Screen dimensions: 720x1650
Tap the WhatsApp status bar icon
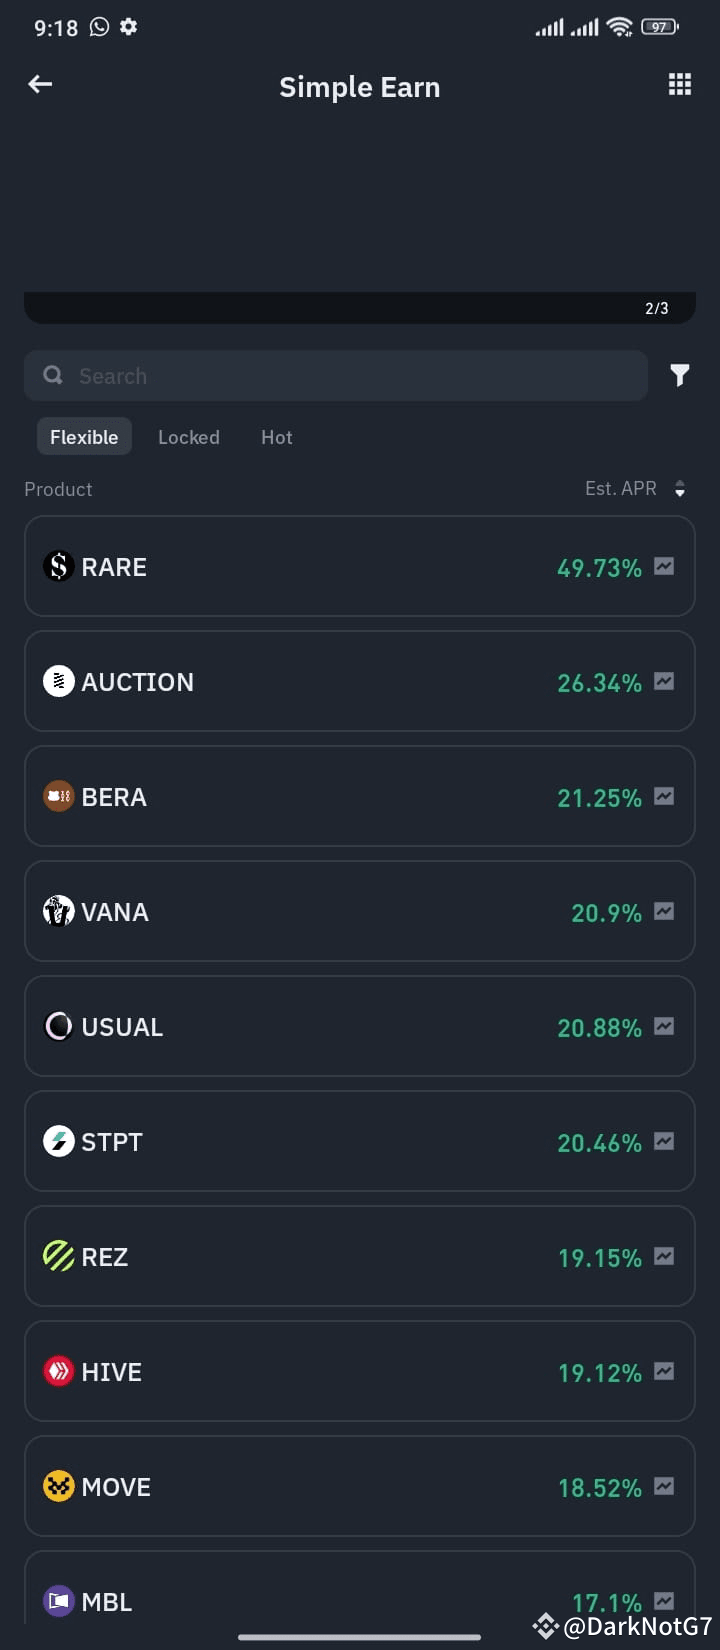[99, 27]
